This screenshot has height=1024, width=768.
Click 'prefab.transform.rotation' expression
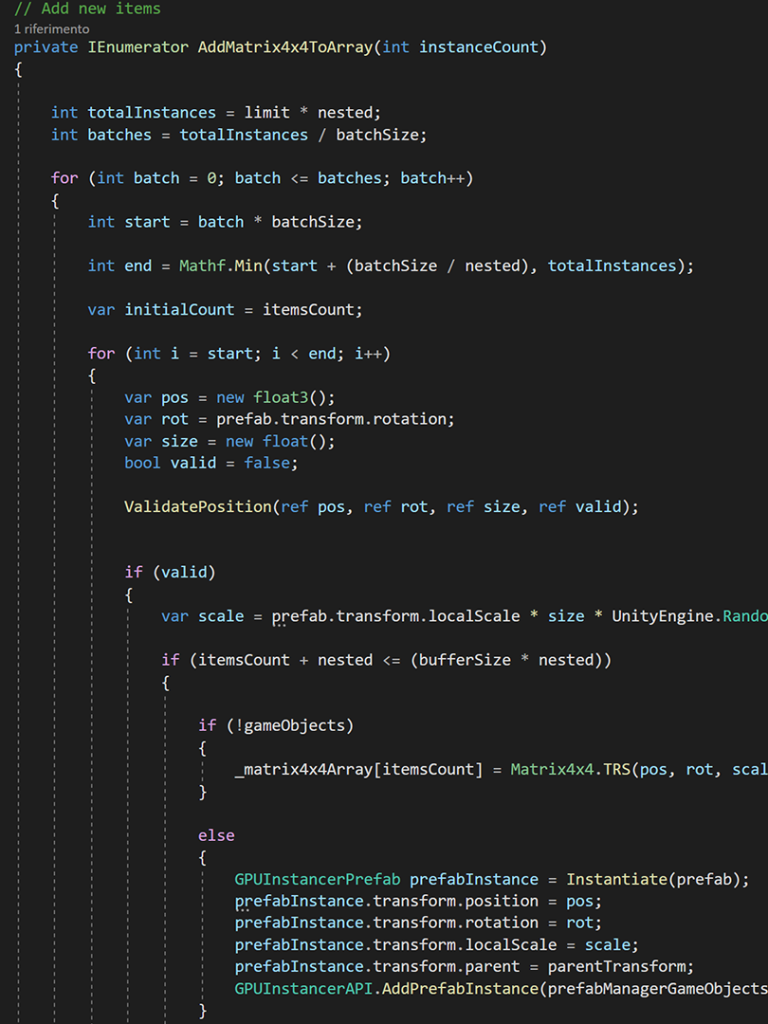click(331, 419)
